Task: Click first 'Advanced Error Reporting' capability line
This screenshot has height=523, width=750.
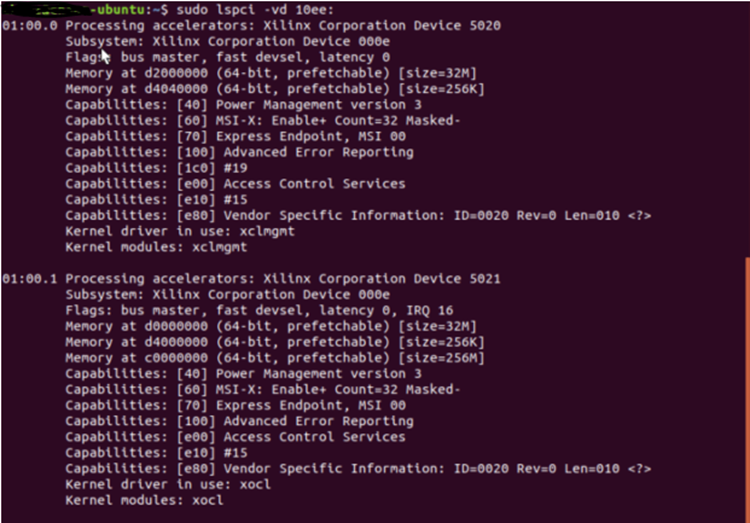Action: [239, 152]
